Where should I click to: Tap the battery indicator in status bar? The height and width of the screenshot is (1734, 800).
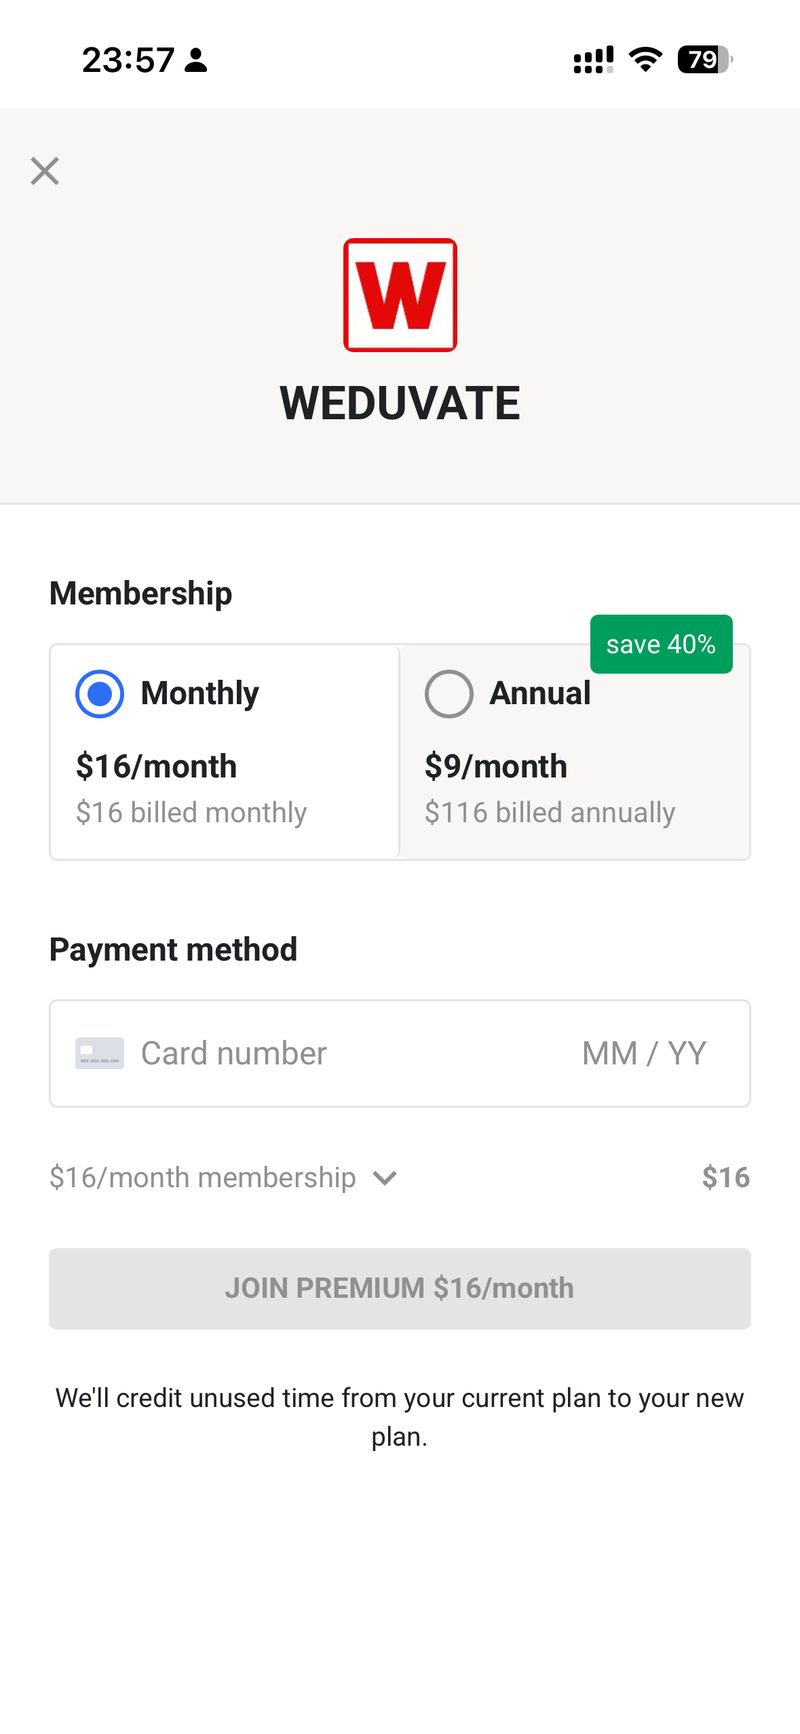coord(705,60)
